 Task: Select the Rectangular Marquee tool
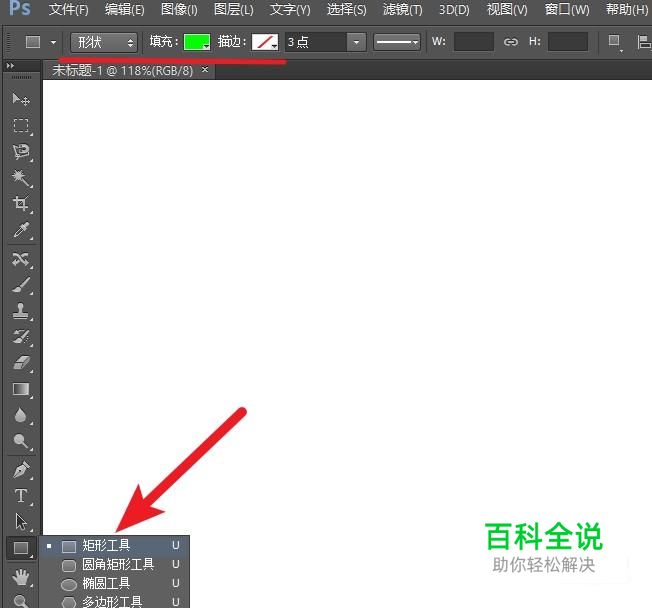(20, 126)
